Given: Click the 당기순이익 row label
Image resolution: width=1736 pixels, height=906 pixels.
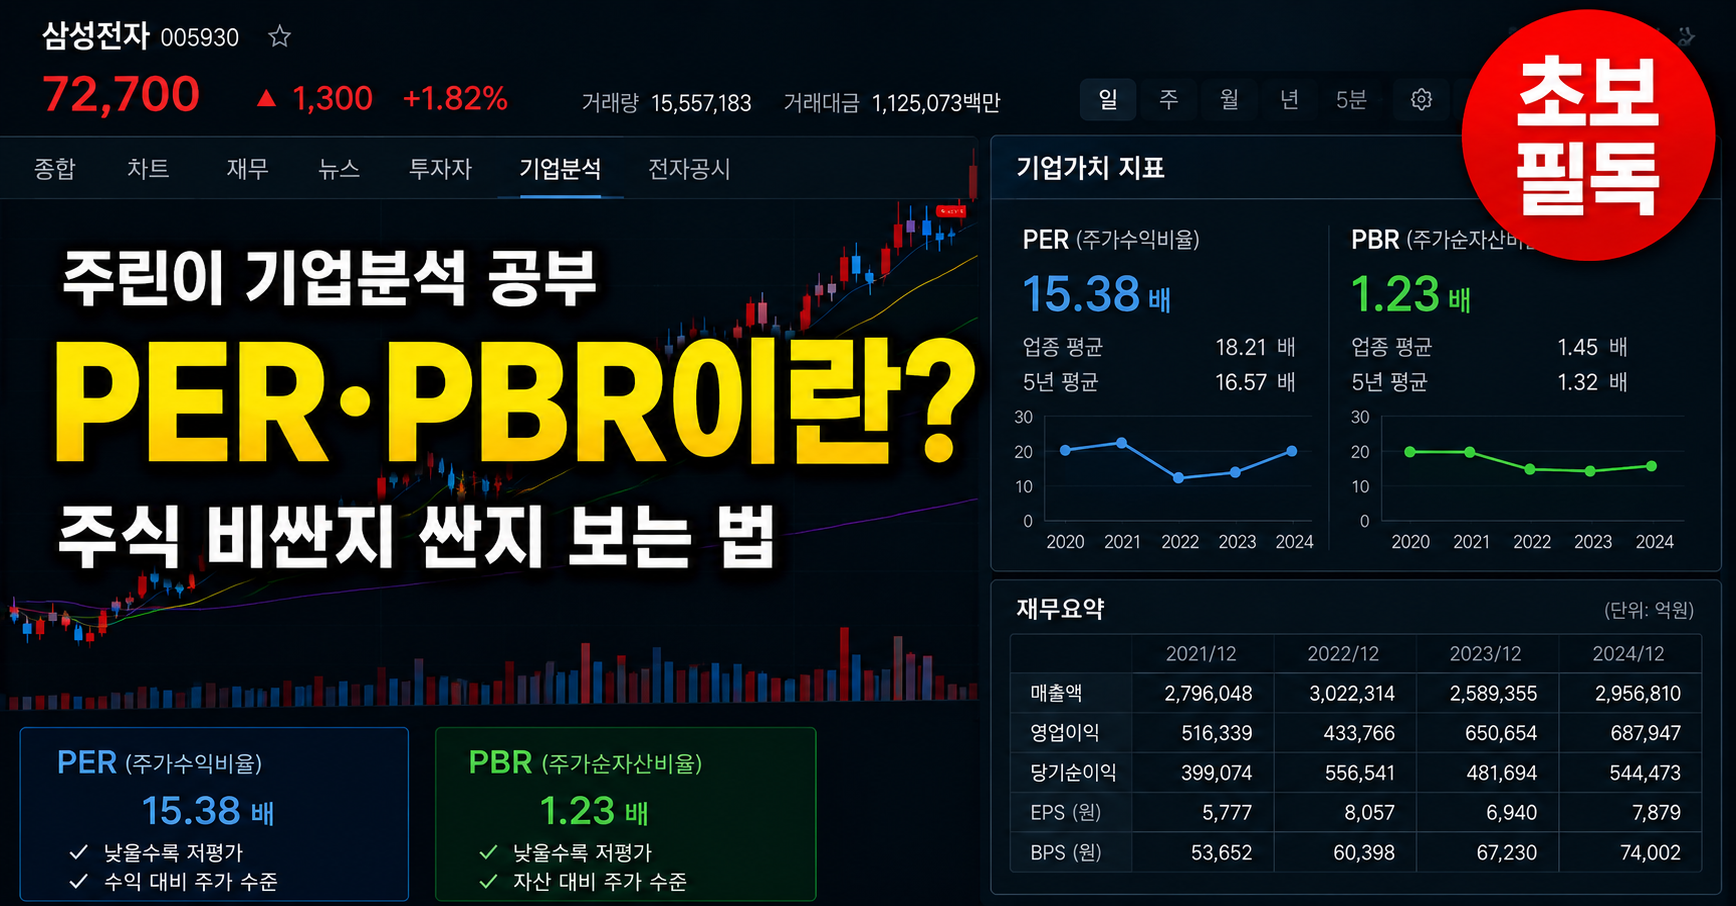Looking at the screenshot, I should 1073,773.
